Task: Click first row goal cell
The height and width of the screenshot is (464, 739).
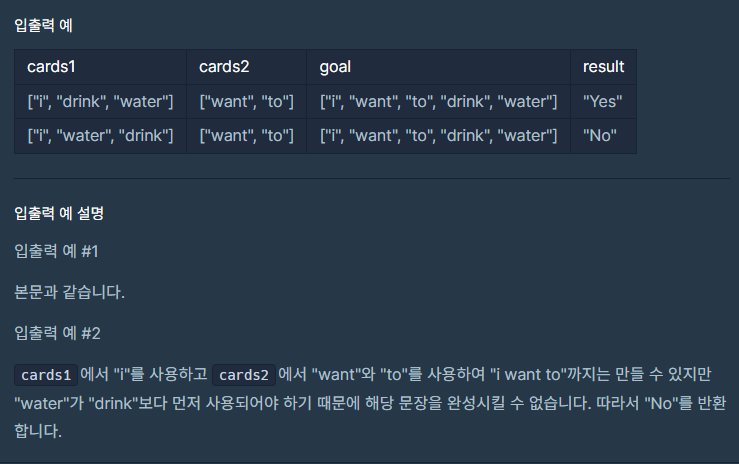Action: click(x=438, y=102)
